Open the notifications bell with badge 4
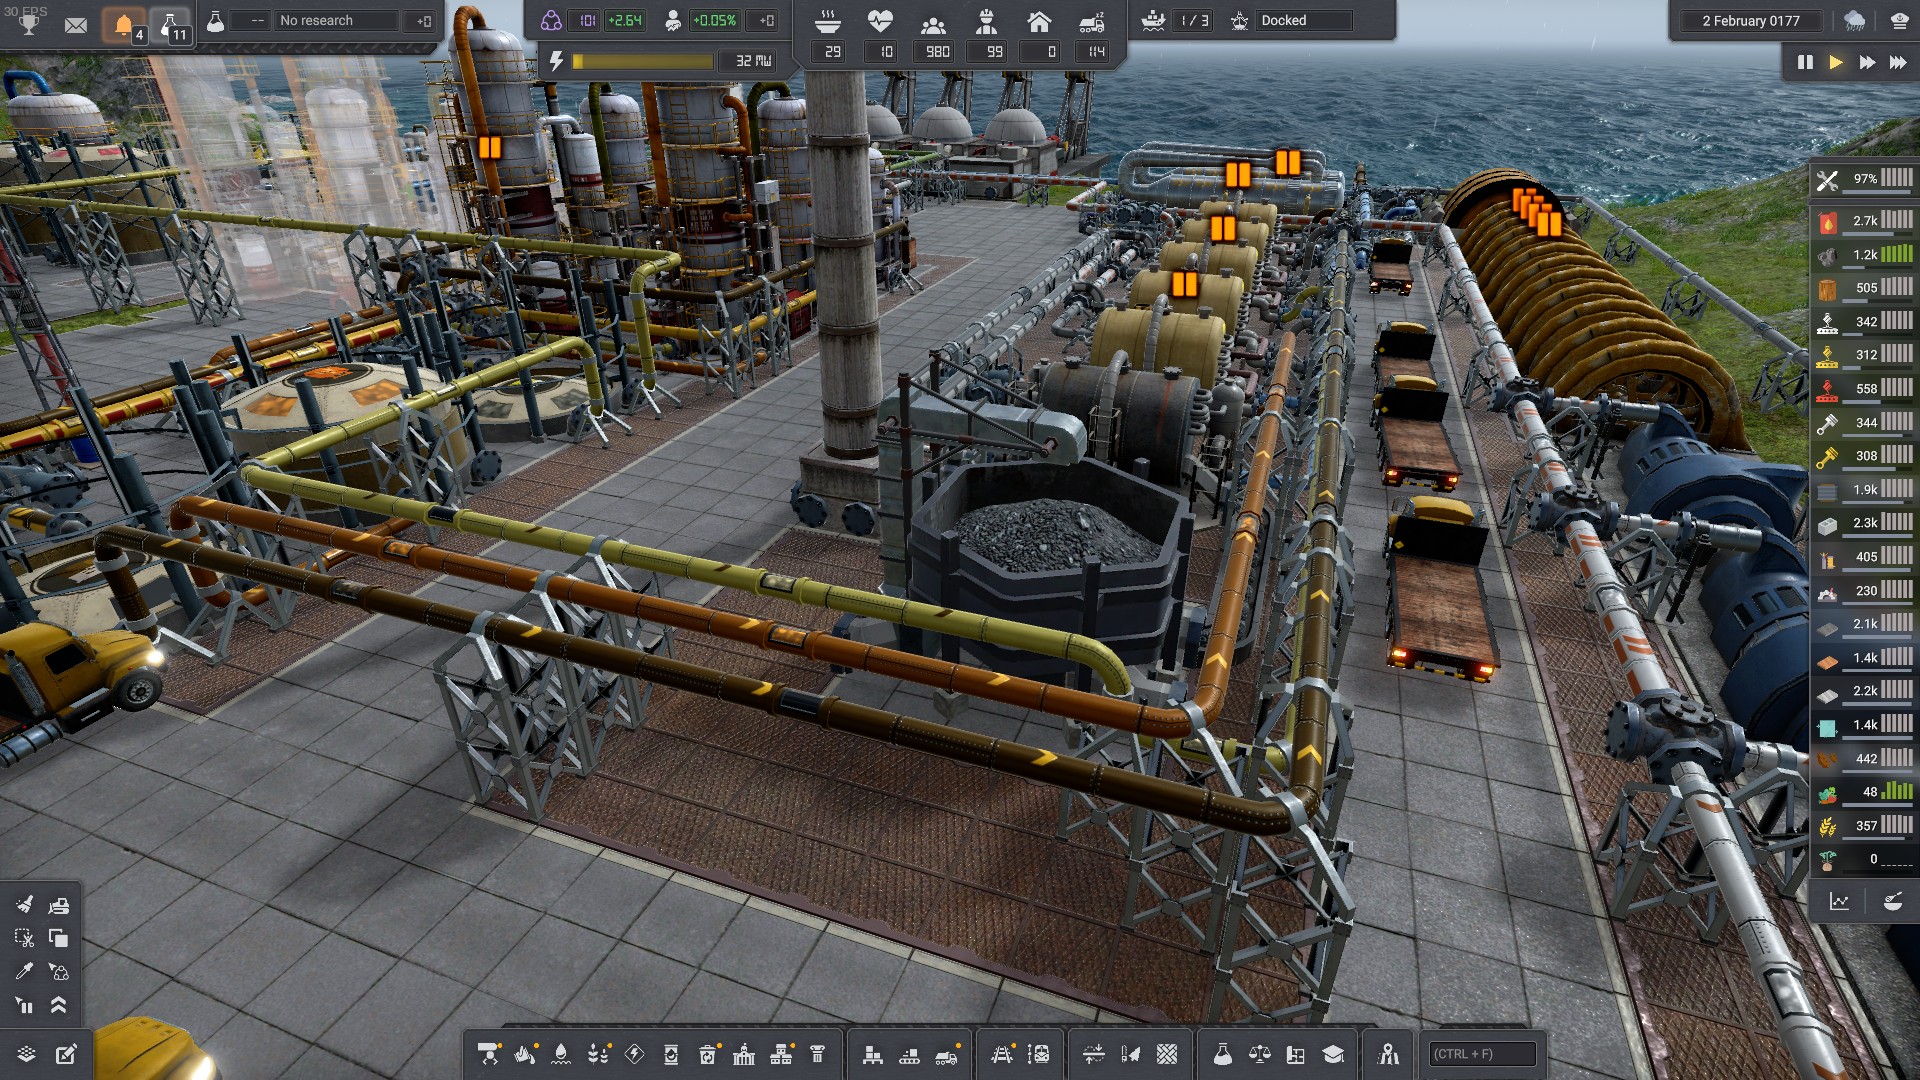The width and height of the screenshot is (1920, 1080). [125, 26]
